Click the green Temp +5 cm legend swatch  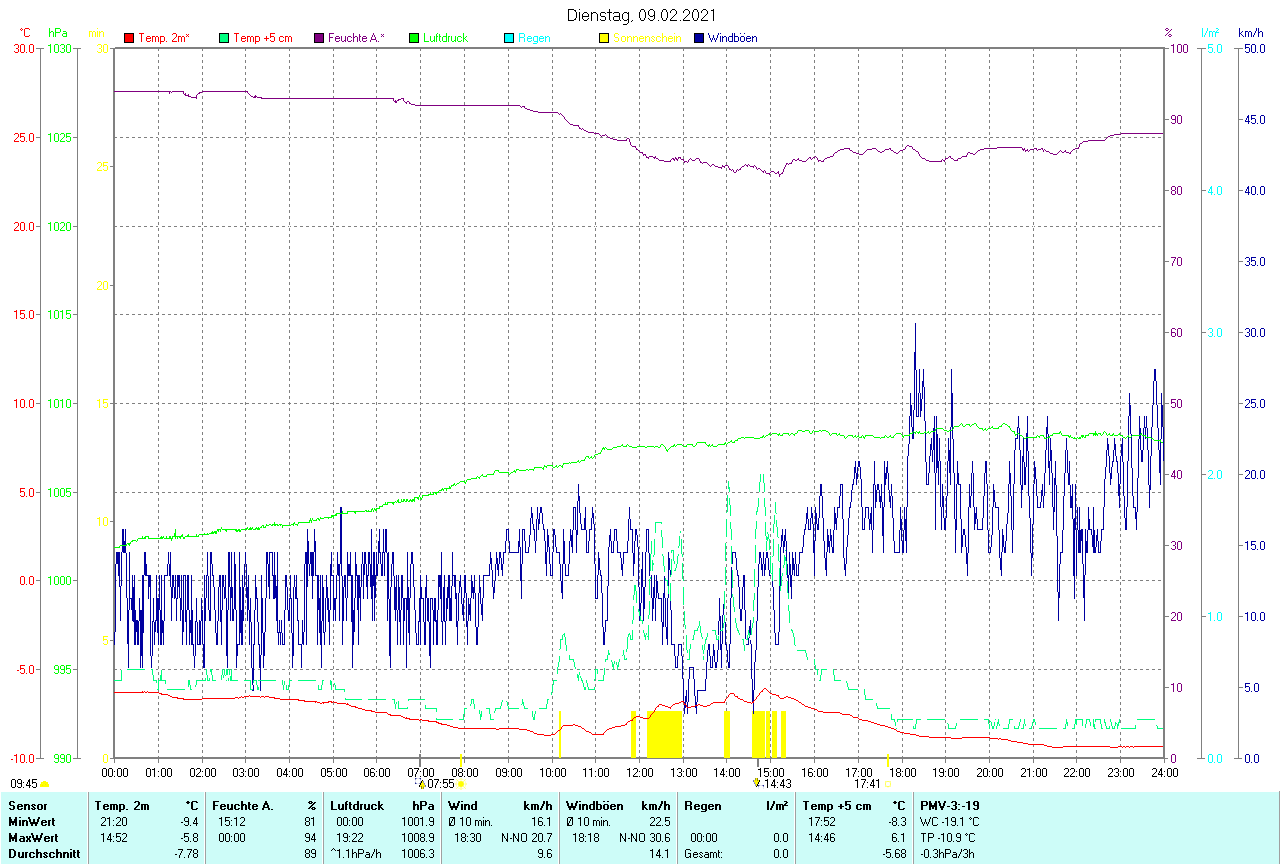224,38
